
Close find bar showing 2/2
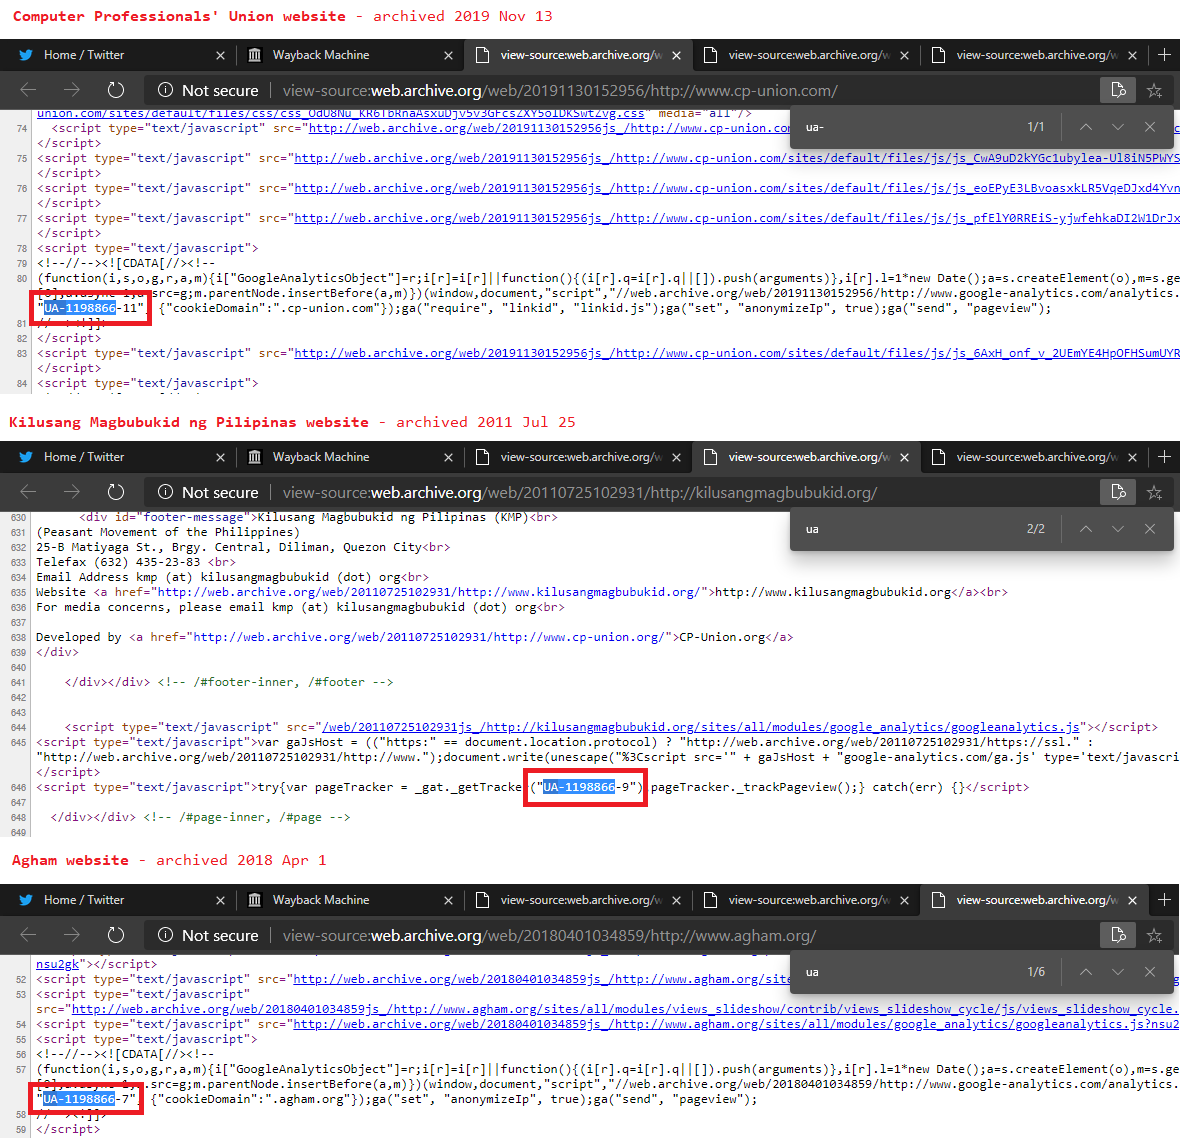[x=1150, y=529]
